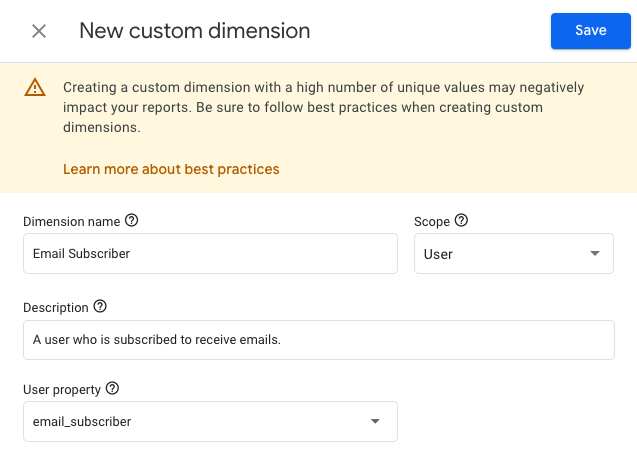Click the arrow in User property selector
Screen dimensions: 637x476
click(x=375, y=422)
